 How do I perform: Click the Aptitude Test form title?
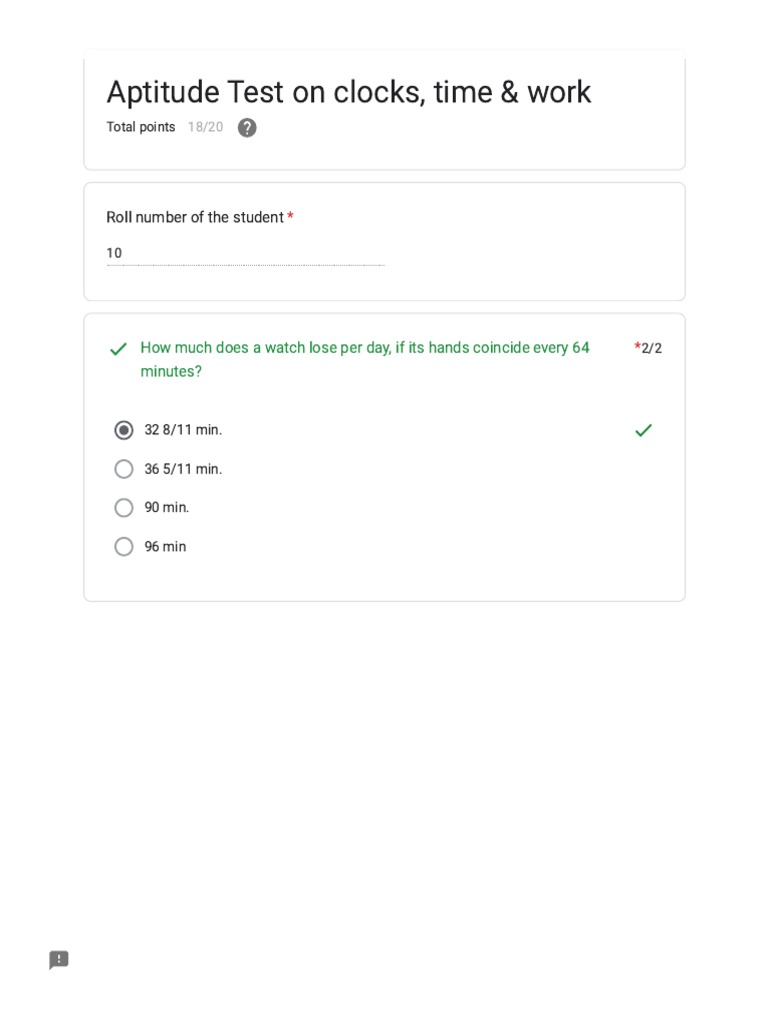tap(349, 92)
